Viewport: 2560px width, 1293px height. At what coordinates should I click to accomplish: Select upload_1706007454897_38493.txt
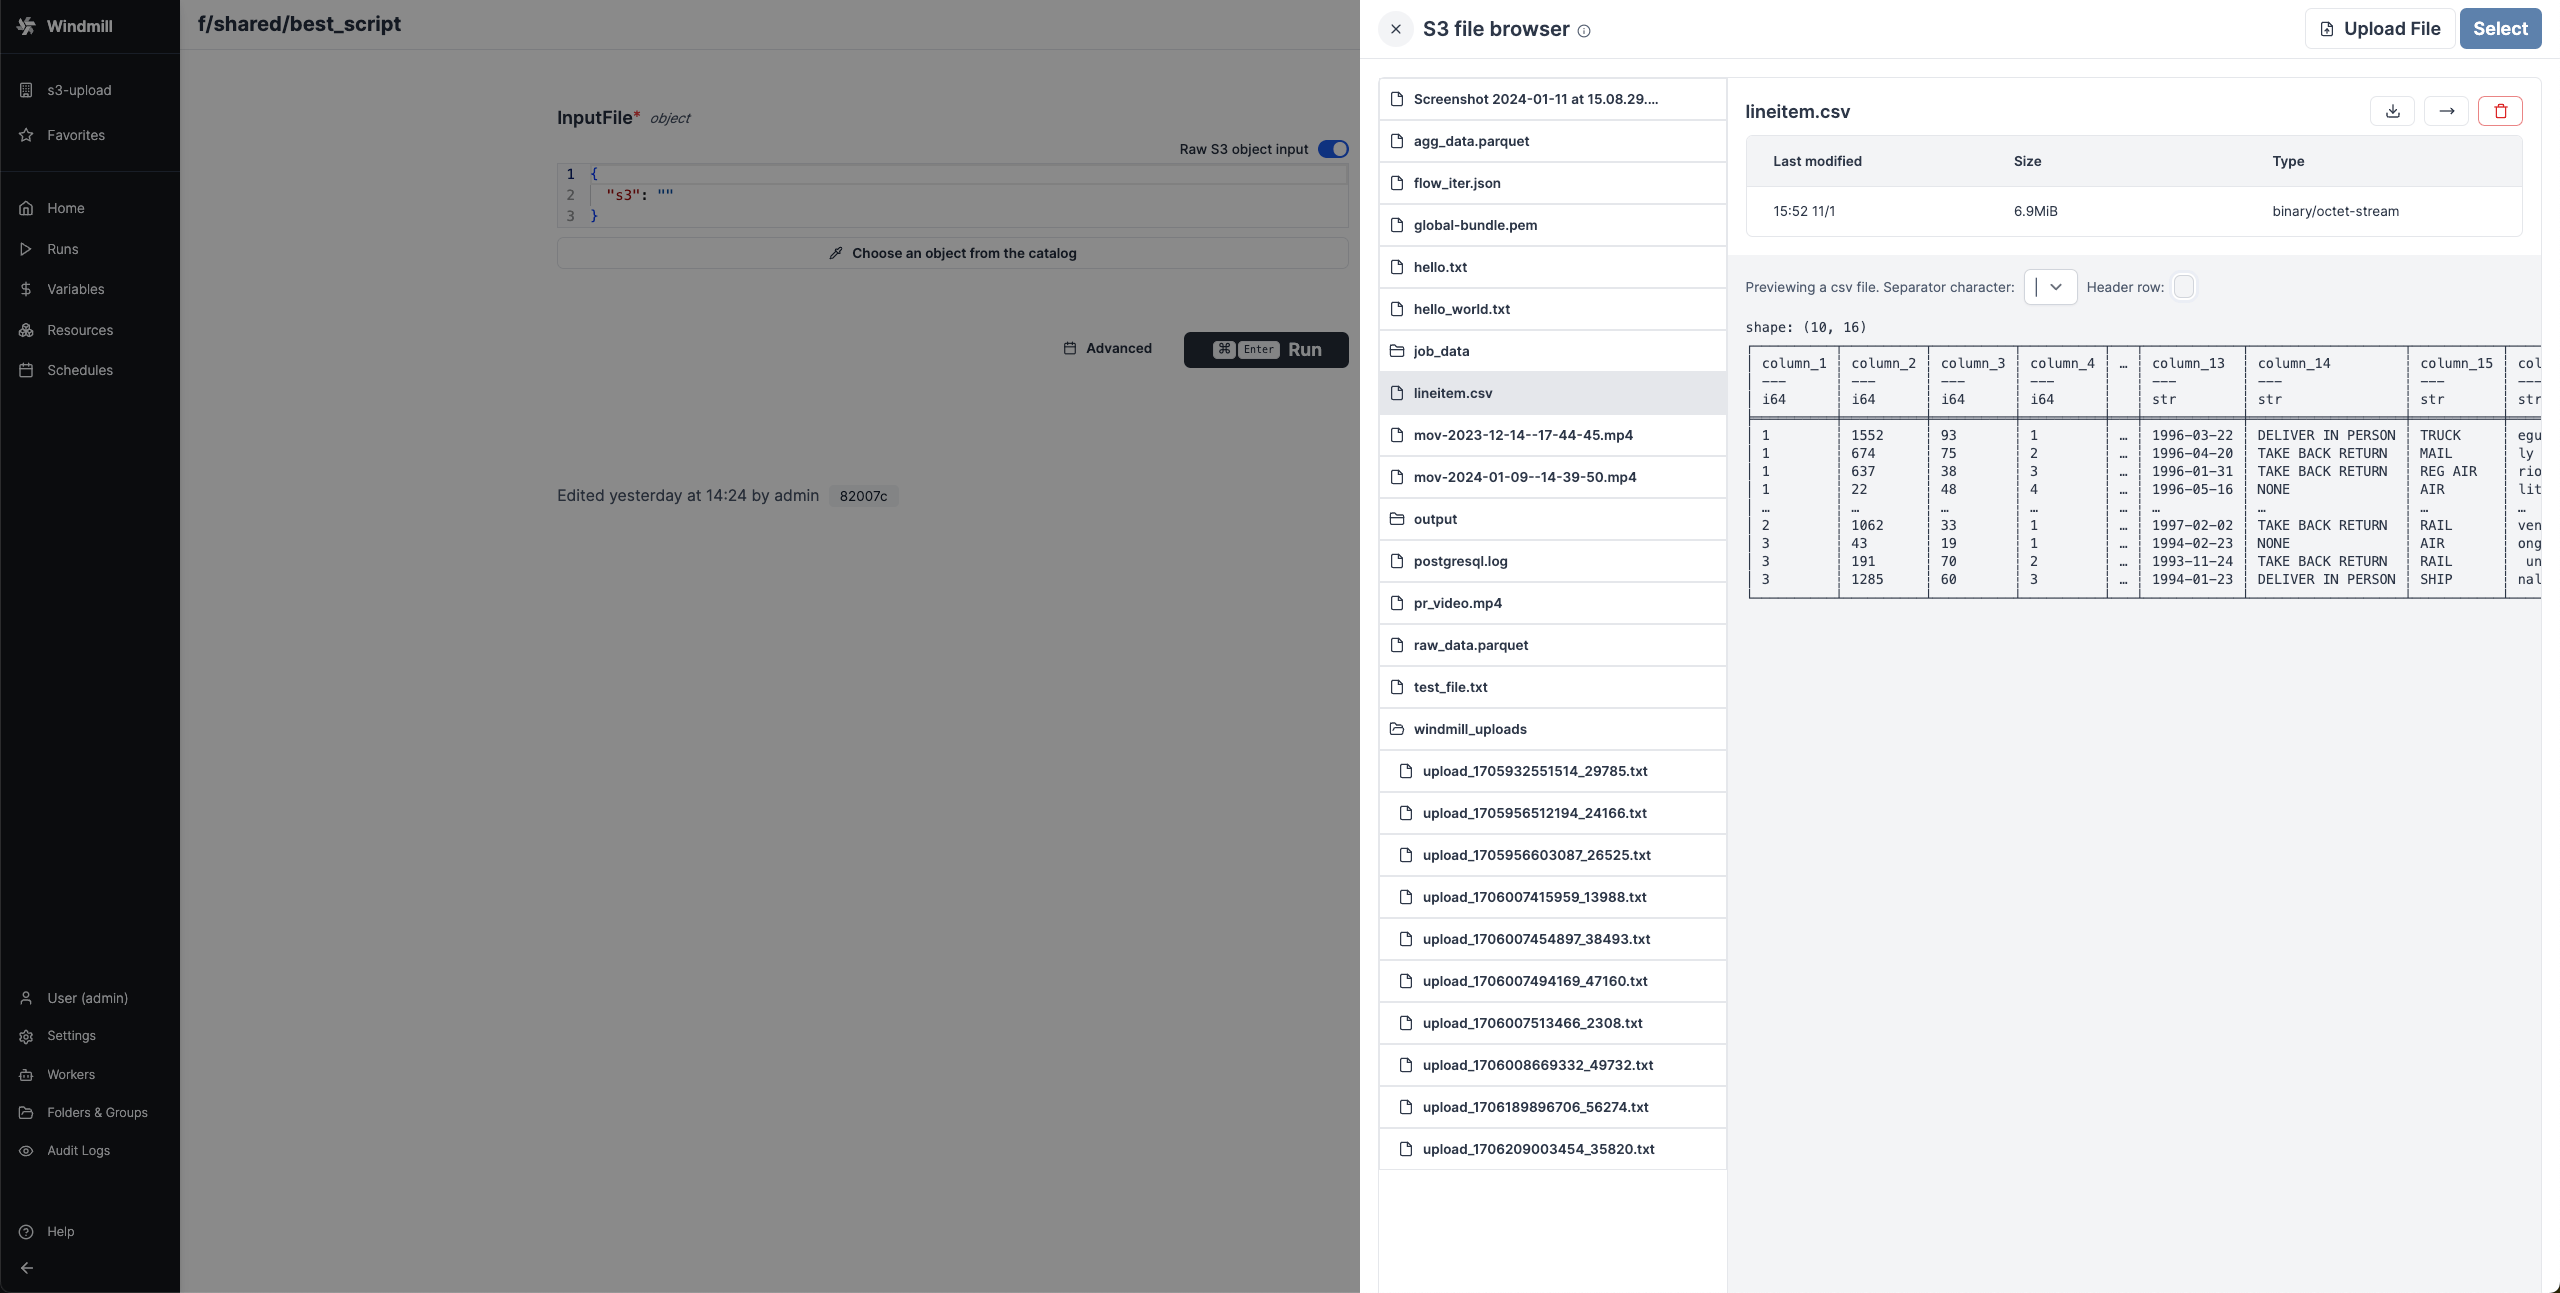pos(1552,939)
